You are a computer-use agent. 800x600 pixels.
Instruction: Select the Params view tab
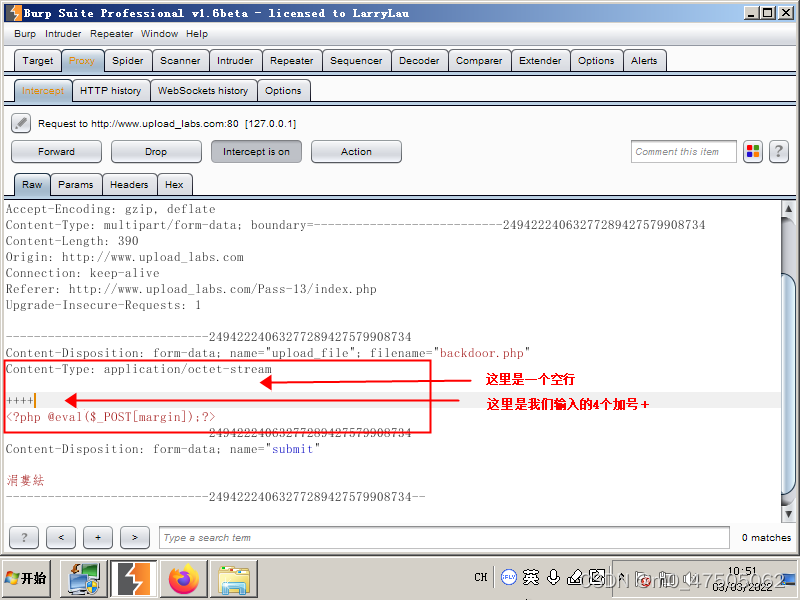click(x=76, y=185)
